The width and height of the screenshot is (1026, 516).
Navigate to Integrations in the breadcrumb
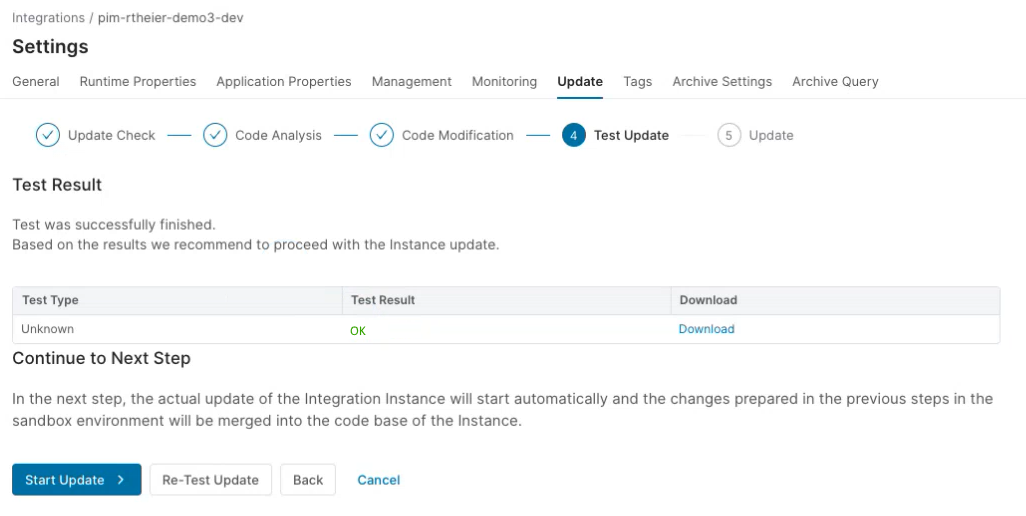click(x=48, y=18)
